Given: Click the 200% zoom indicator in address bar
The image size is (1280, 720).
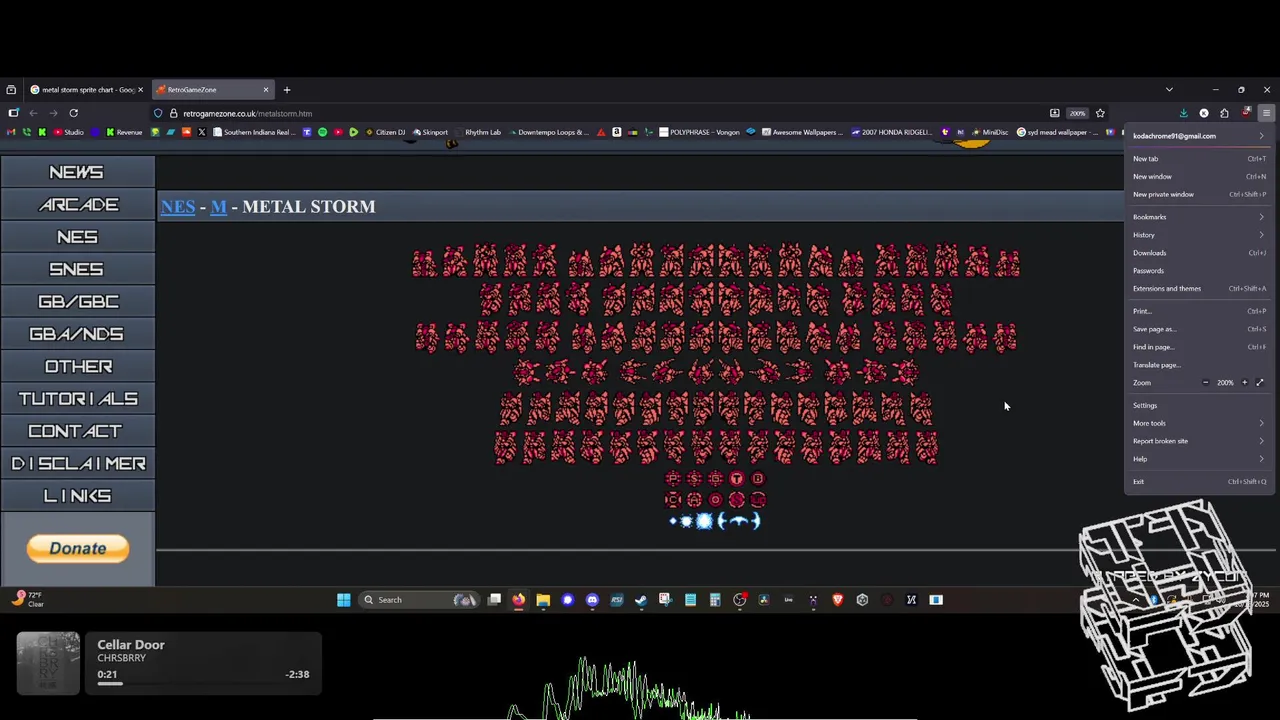Looking at the screenshot, I should [1077, 113].
